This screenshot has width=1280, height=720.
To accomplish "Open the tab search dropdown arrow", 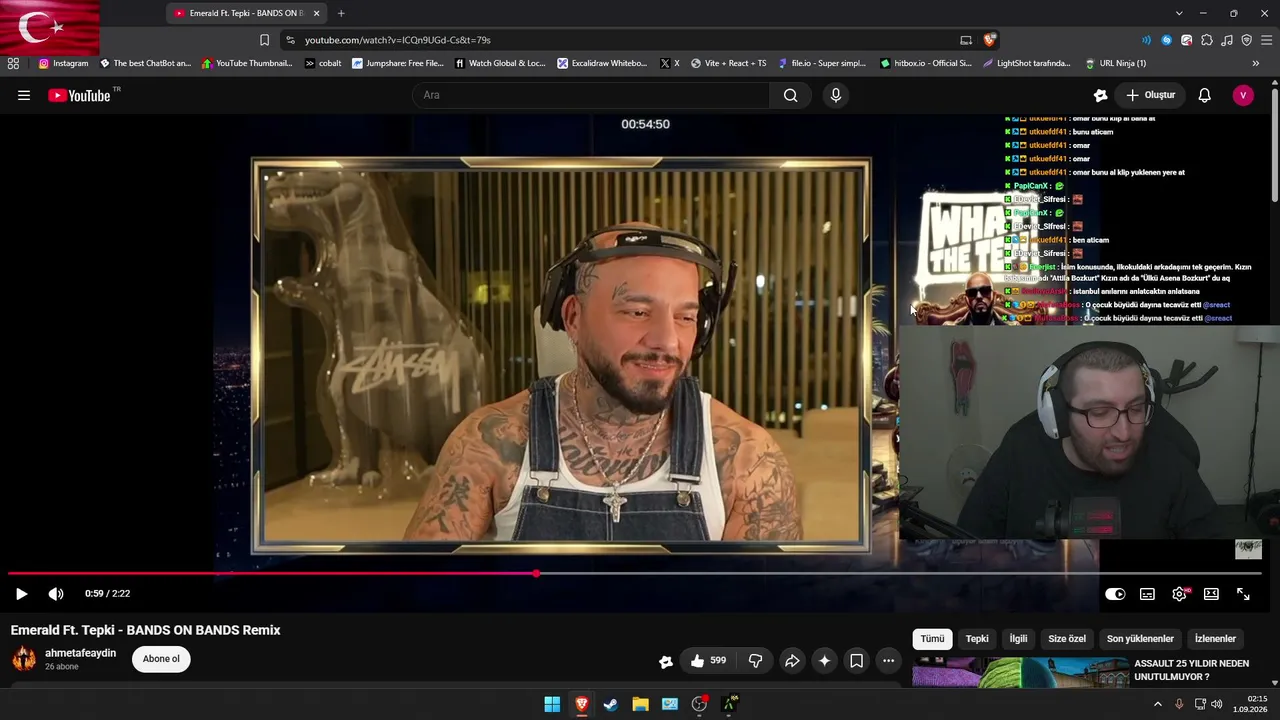I will [x=1179, y=13].
